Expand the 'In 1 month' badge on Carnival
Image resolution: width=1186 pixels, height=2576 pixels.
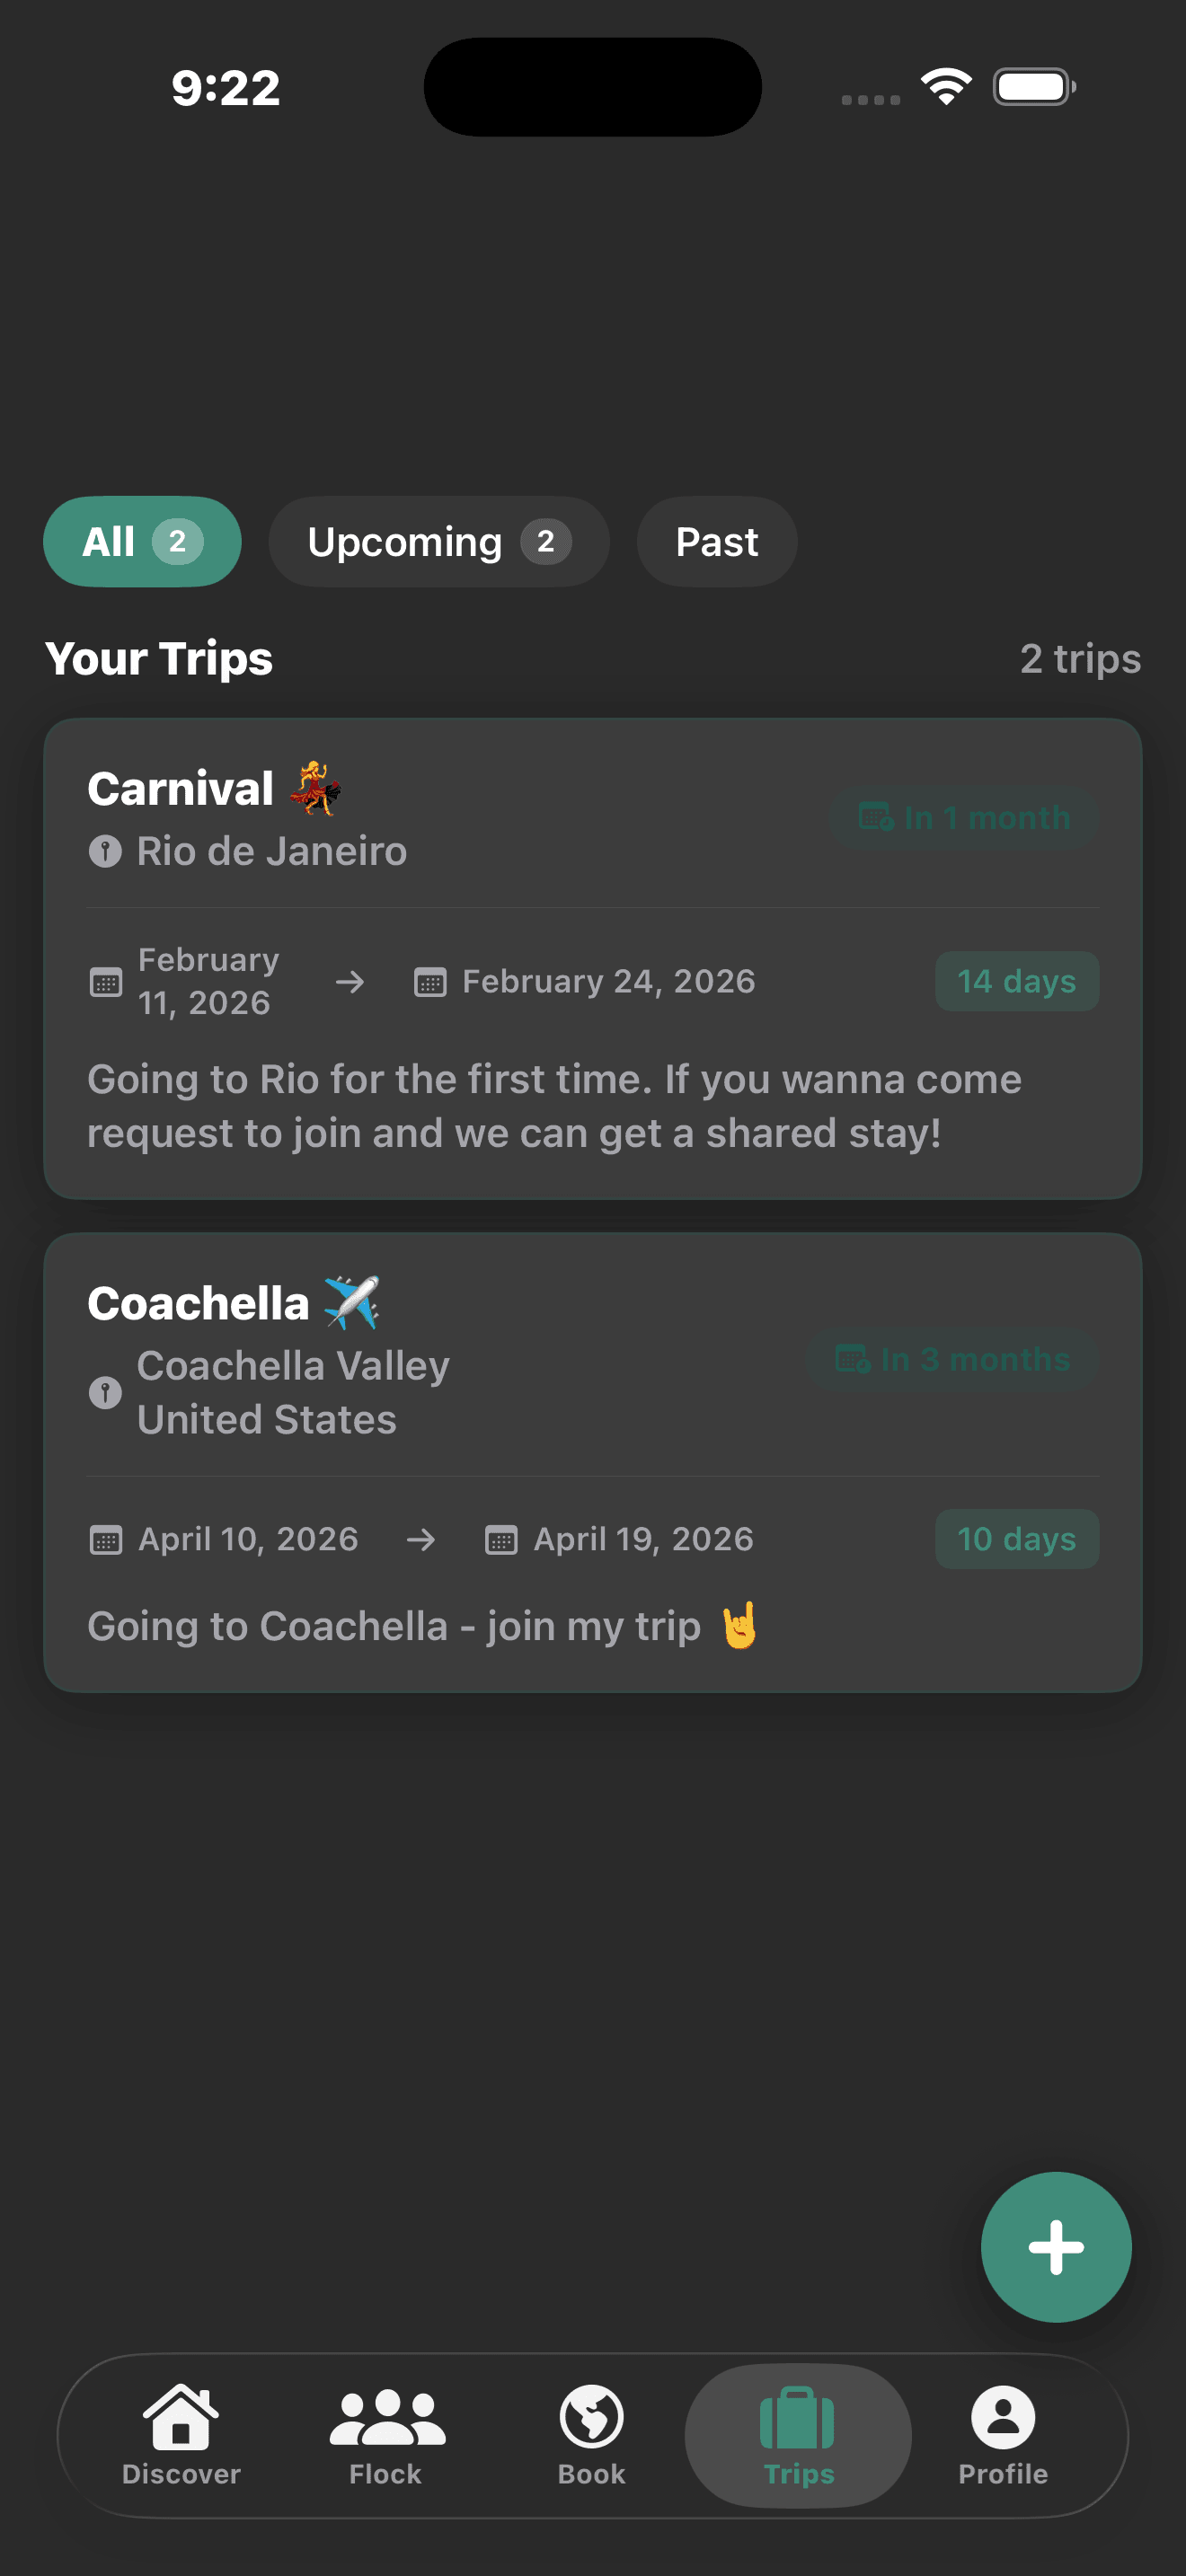(x=962, y=817)
